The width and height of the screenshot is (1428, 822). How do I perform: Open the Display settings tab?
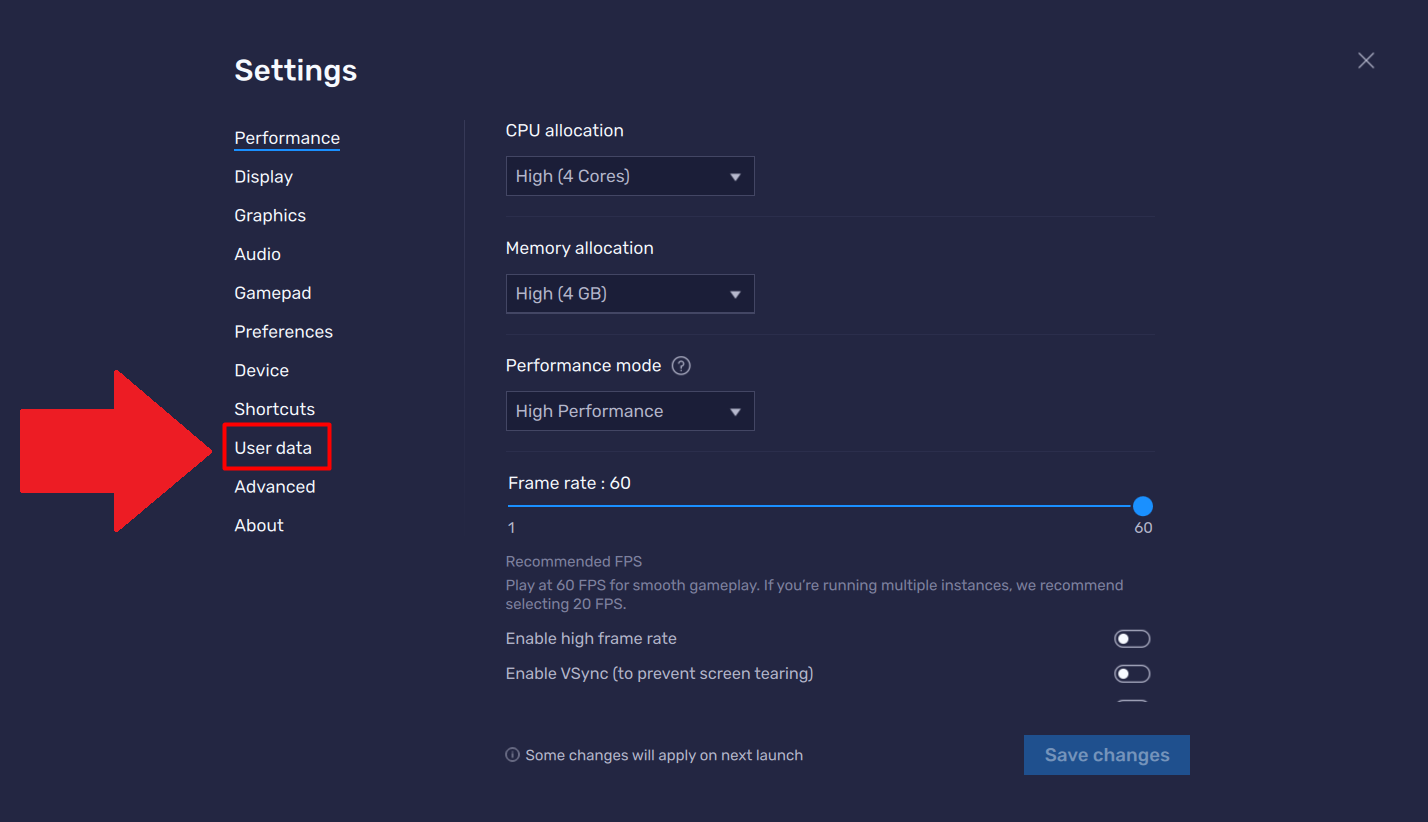[x=263, y=177]
